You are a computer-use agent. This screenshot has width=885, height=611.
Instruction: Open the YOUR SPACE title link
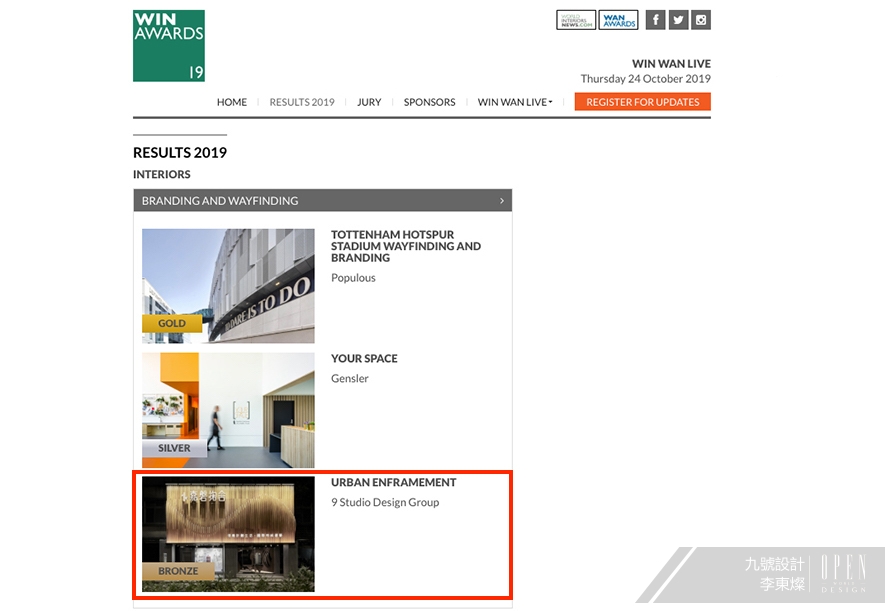pyautogui.click(x=364, y=359)
